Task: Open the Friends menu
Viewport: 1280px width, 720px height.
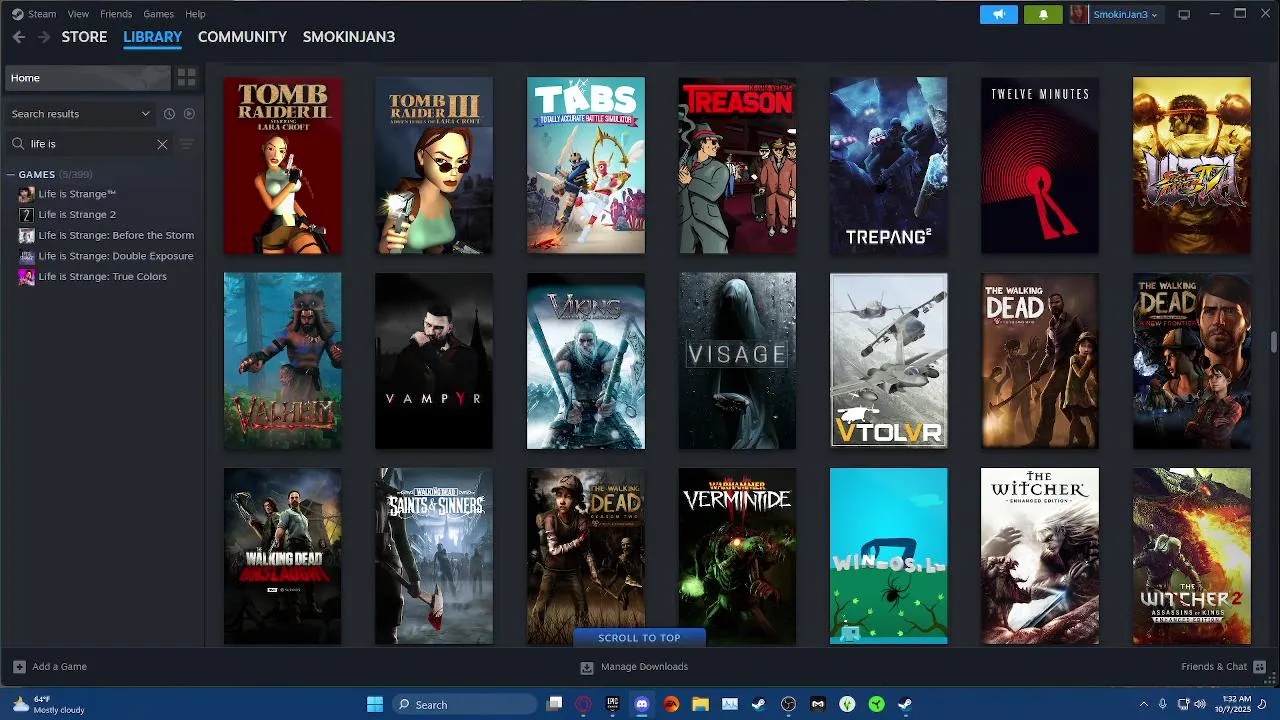Action: pos(116,14)
